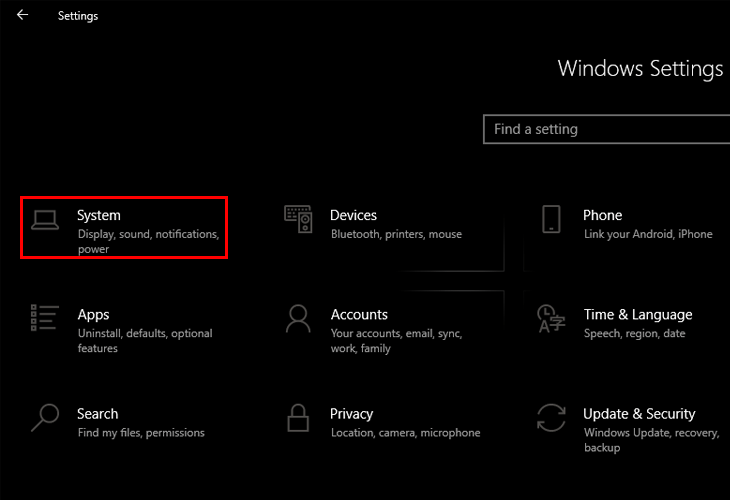Click the list icon for Apps

pos(45,318)
